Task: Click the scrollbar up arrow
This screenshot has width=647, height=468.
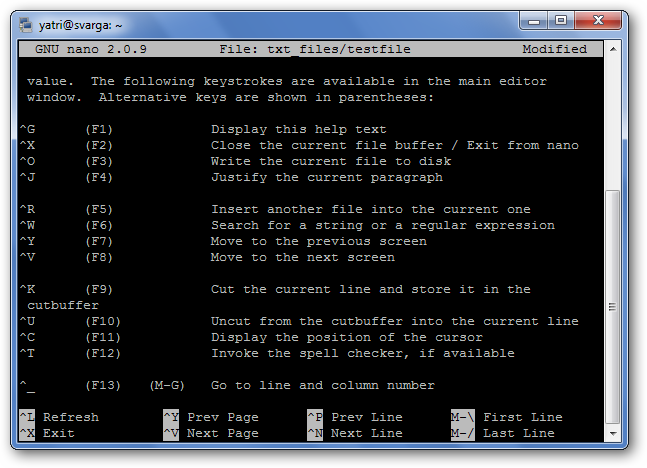Action: pos(613,49)
